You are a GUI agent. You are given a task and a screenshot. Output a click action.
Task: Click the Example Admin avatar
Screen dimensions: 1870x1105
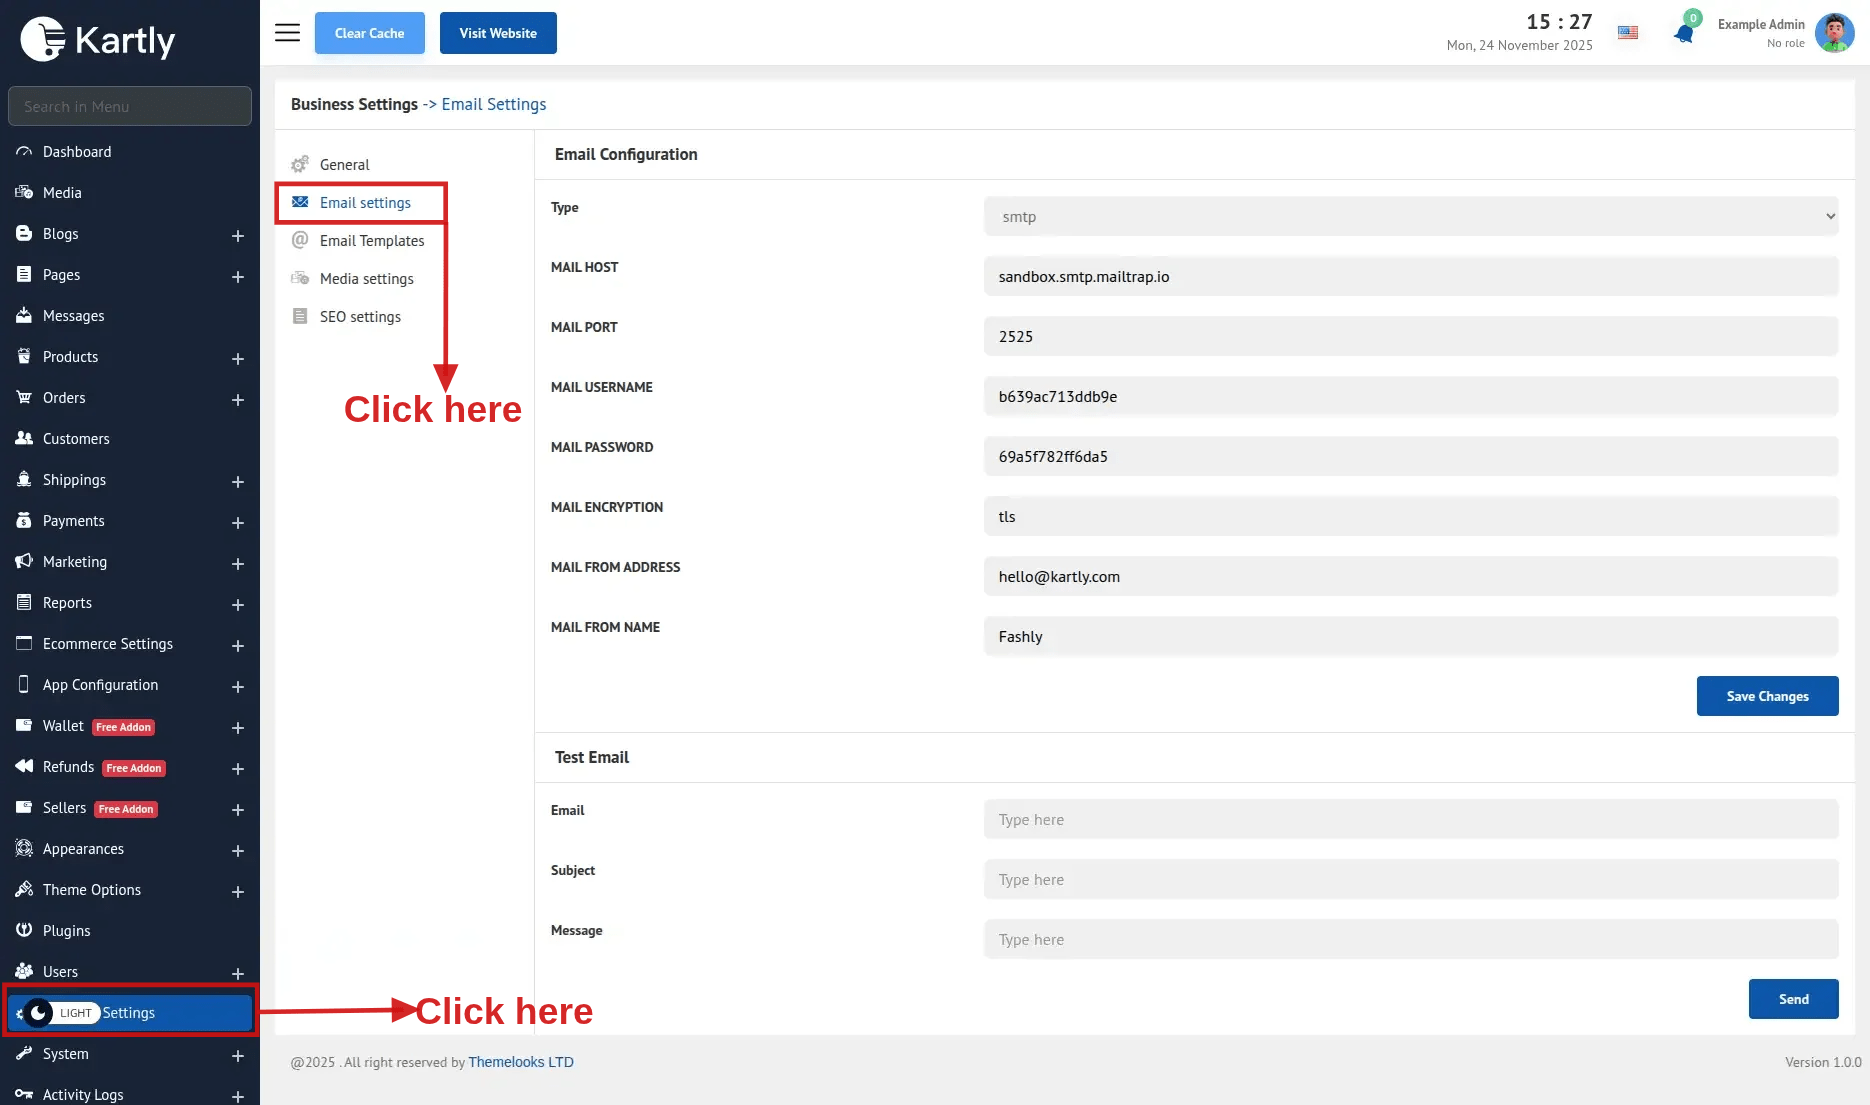[x=1834, y=33]
